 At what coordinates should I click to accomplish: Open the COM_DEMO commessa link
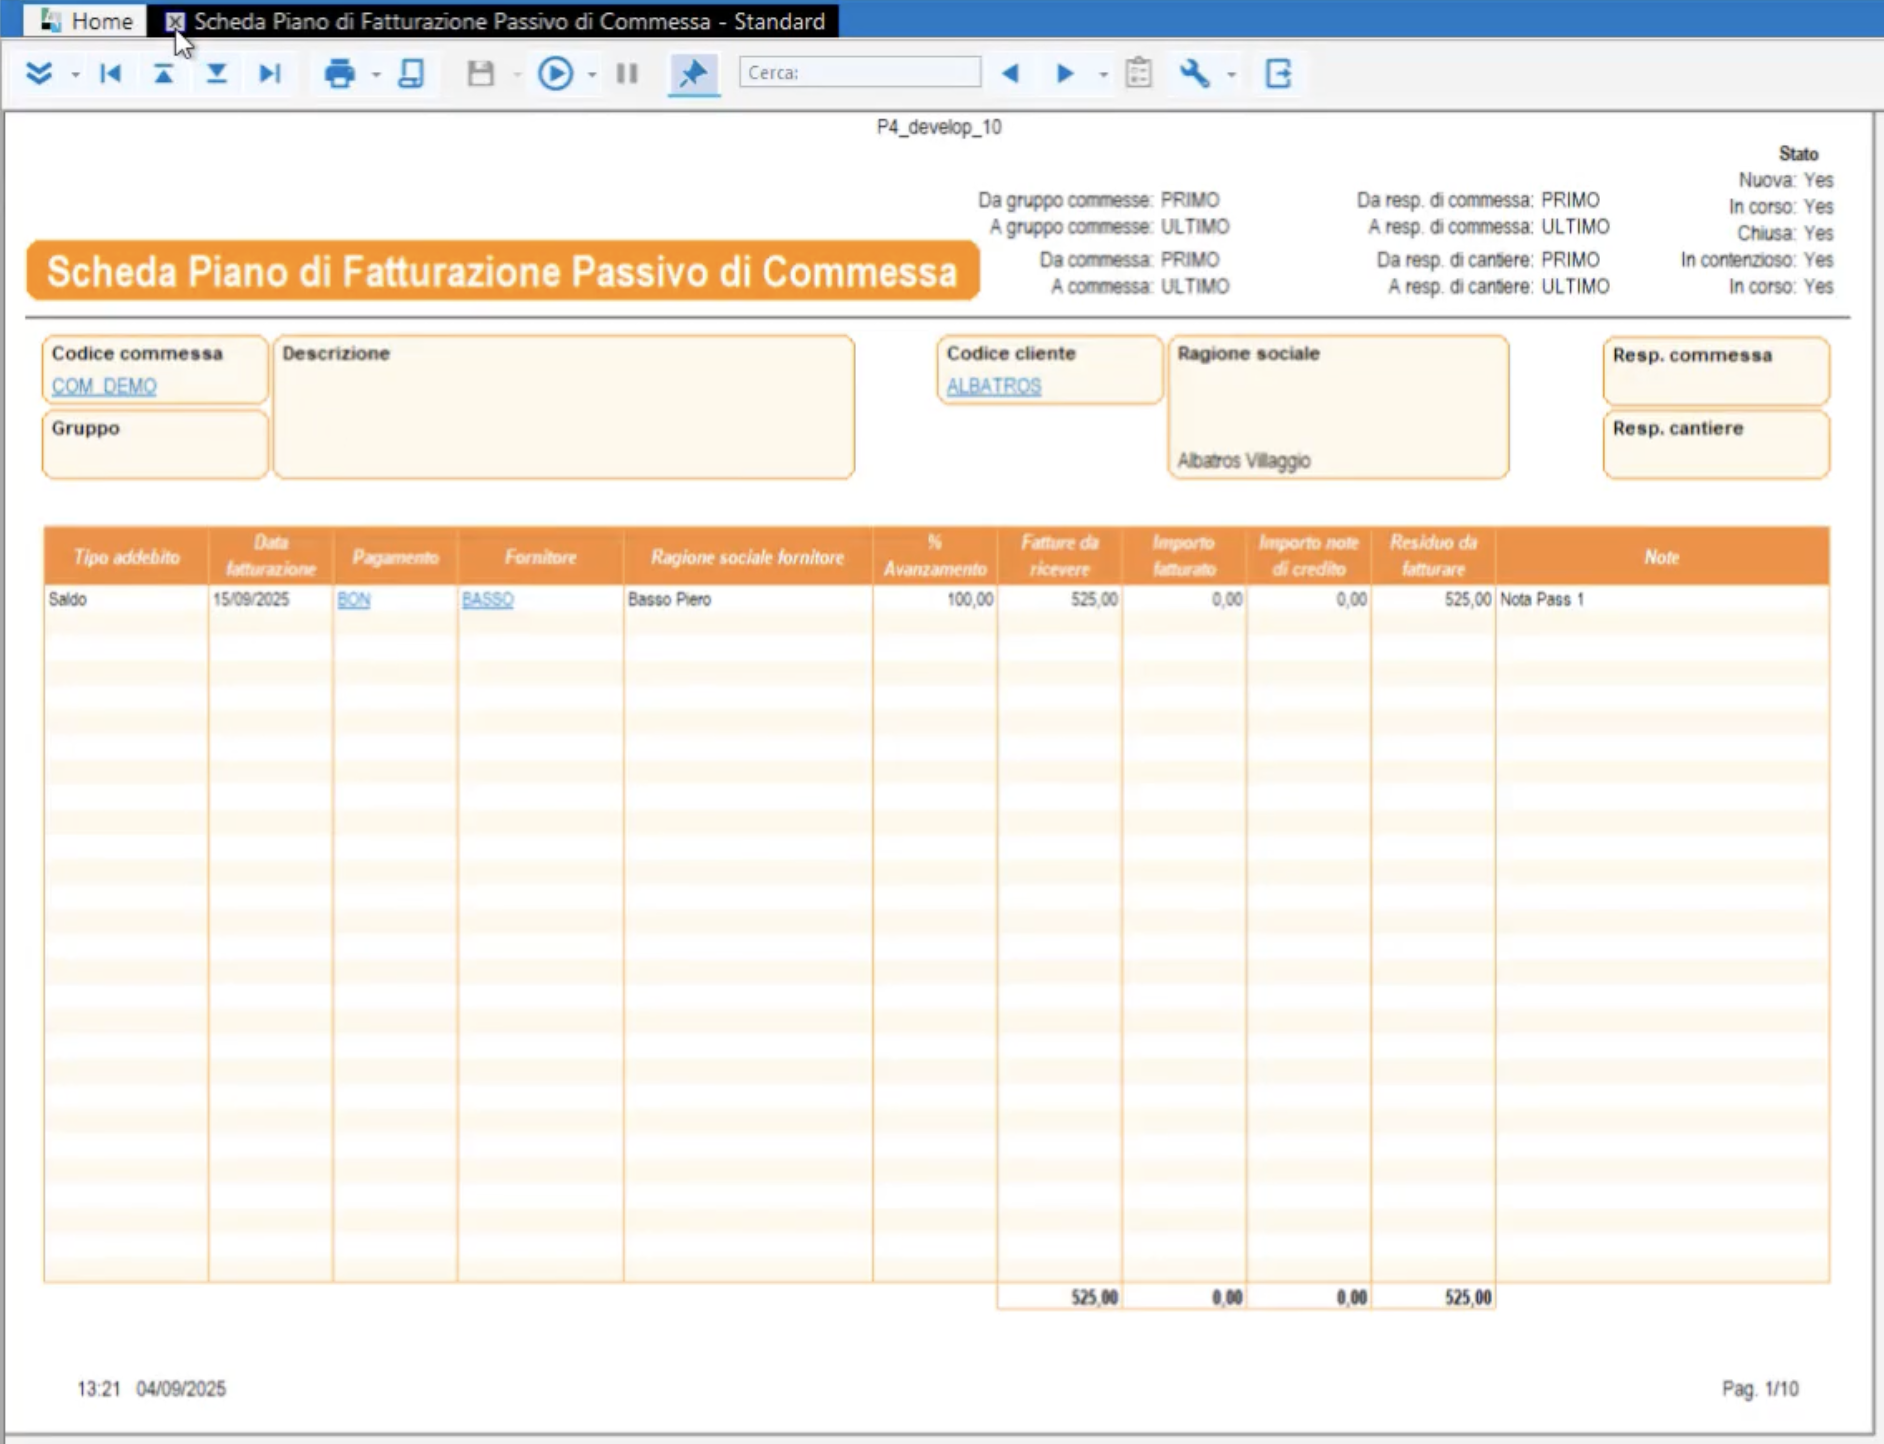click(x=104, y=386)
